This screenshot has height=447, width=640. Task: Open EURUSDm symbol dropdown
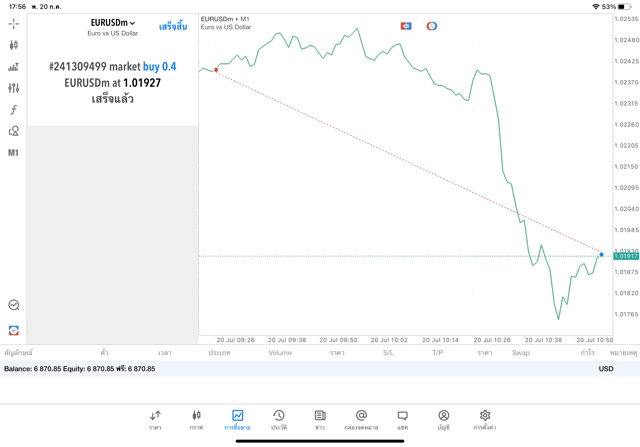click(113, 23)
